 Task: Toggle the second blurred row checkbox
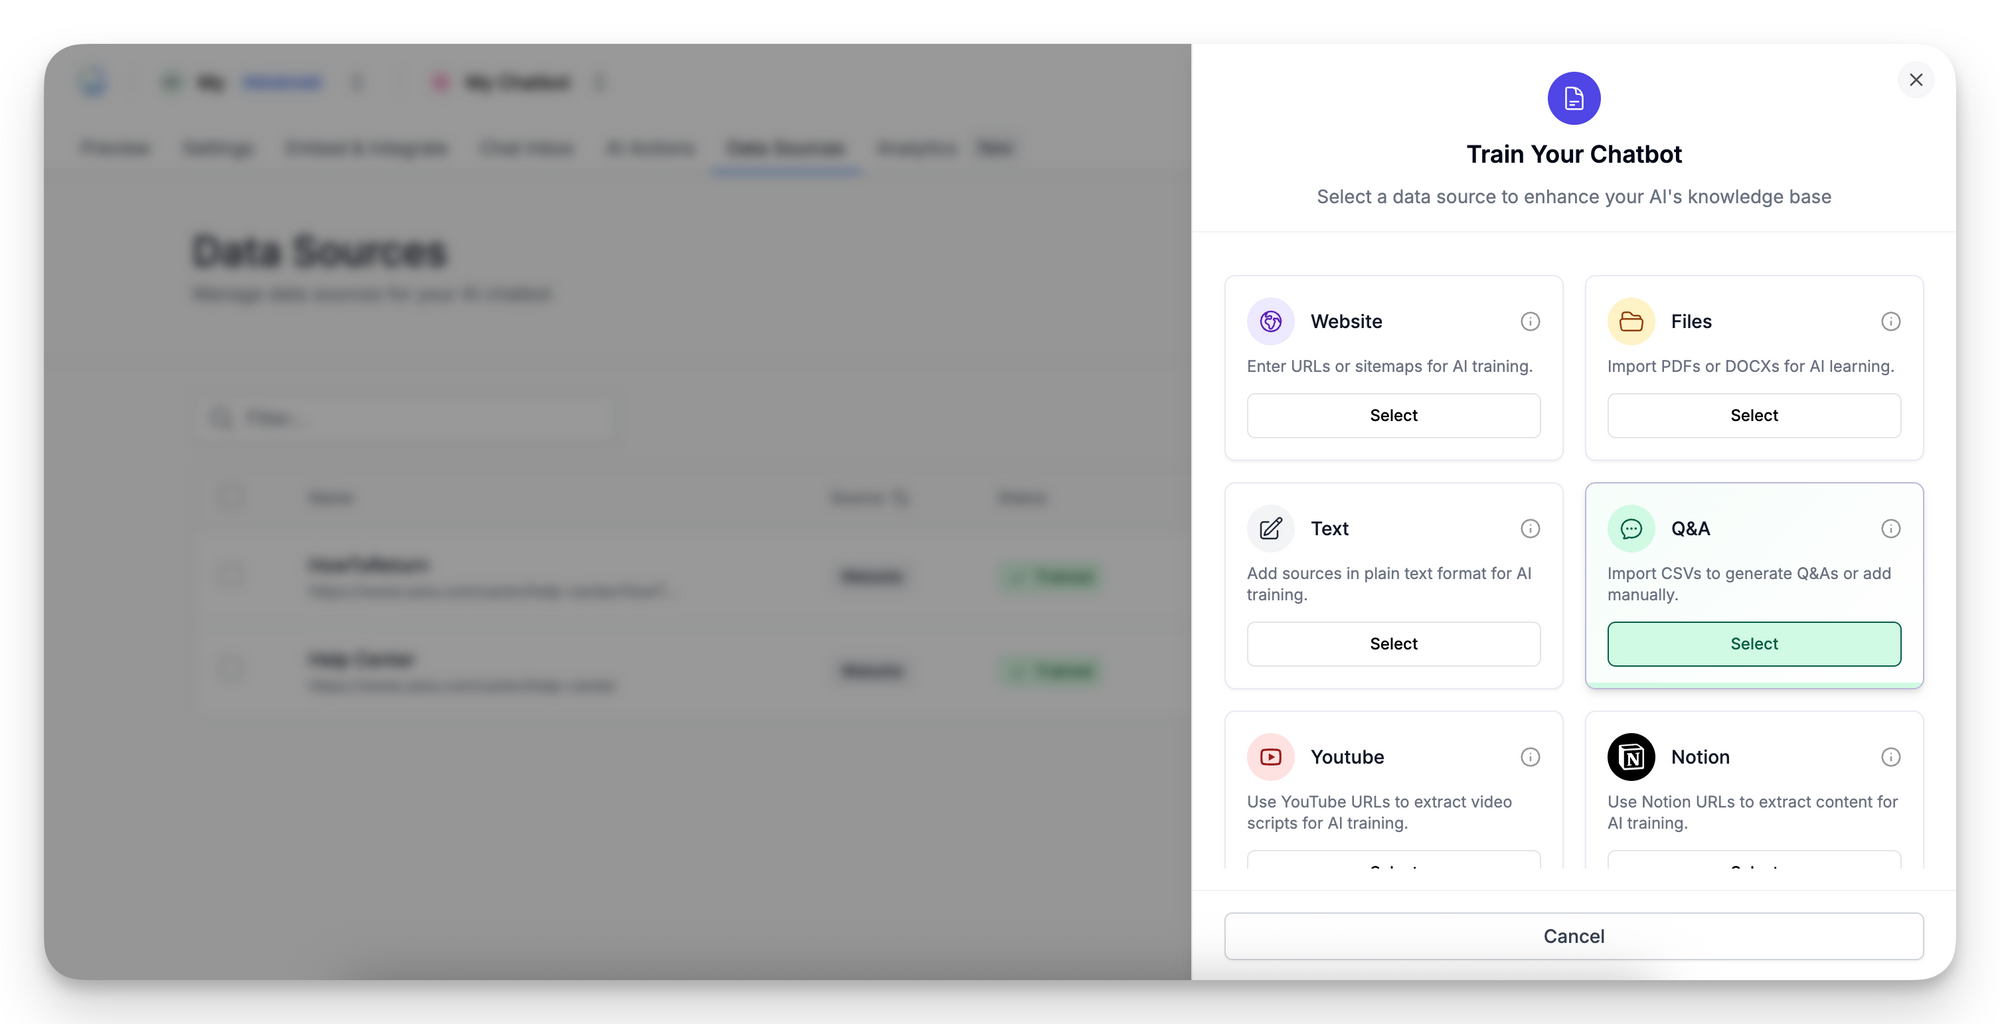coord(232,669)
